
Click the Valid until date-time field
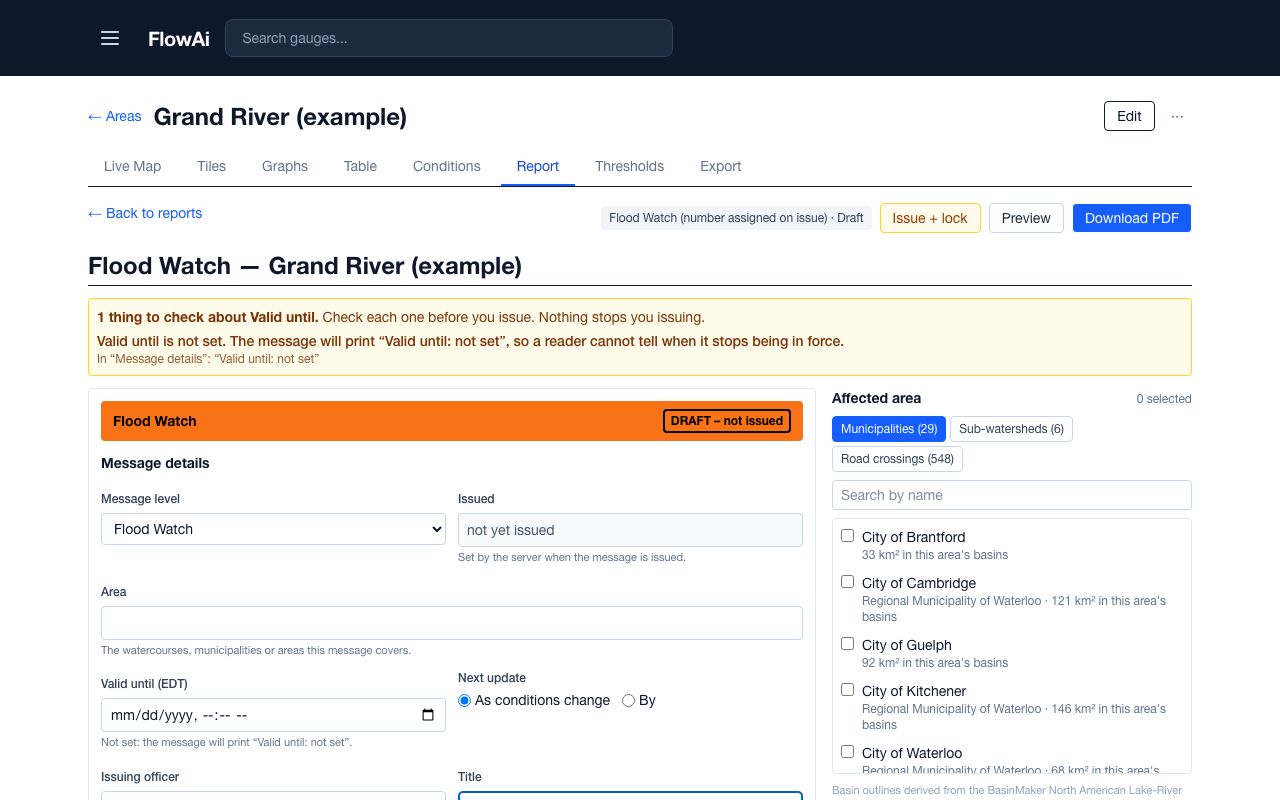click(273, 715)
